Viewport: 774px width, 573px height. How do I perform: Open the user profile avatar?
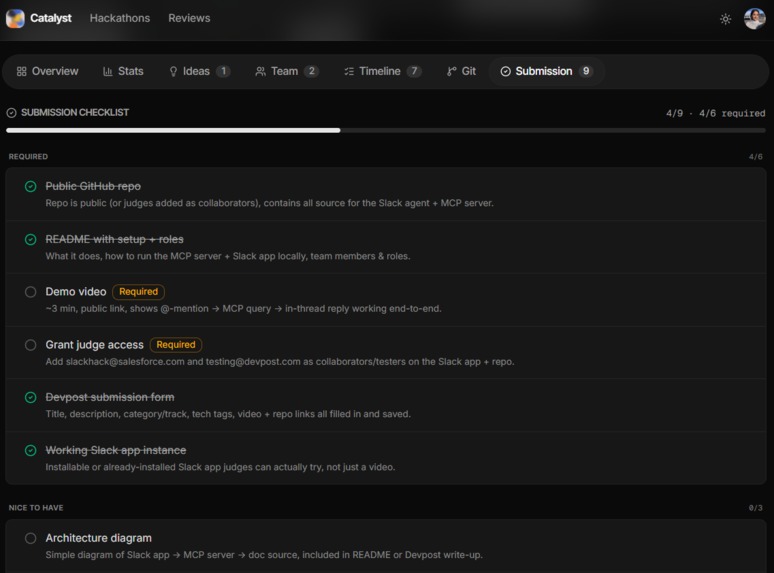click(x=754, y=19)
